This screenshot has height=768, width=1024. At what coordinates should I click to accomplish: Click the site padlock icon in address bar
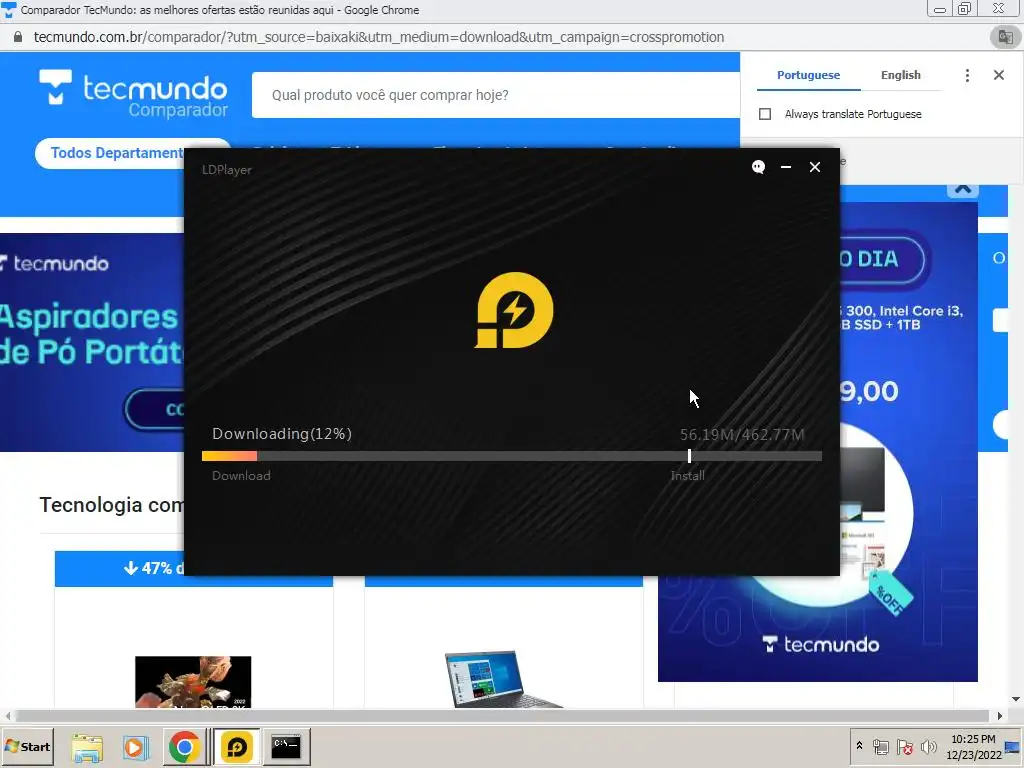coord(18,37)
